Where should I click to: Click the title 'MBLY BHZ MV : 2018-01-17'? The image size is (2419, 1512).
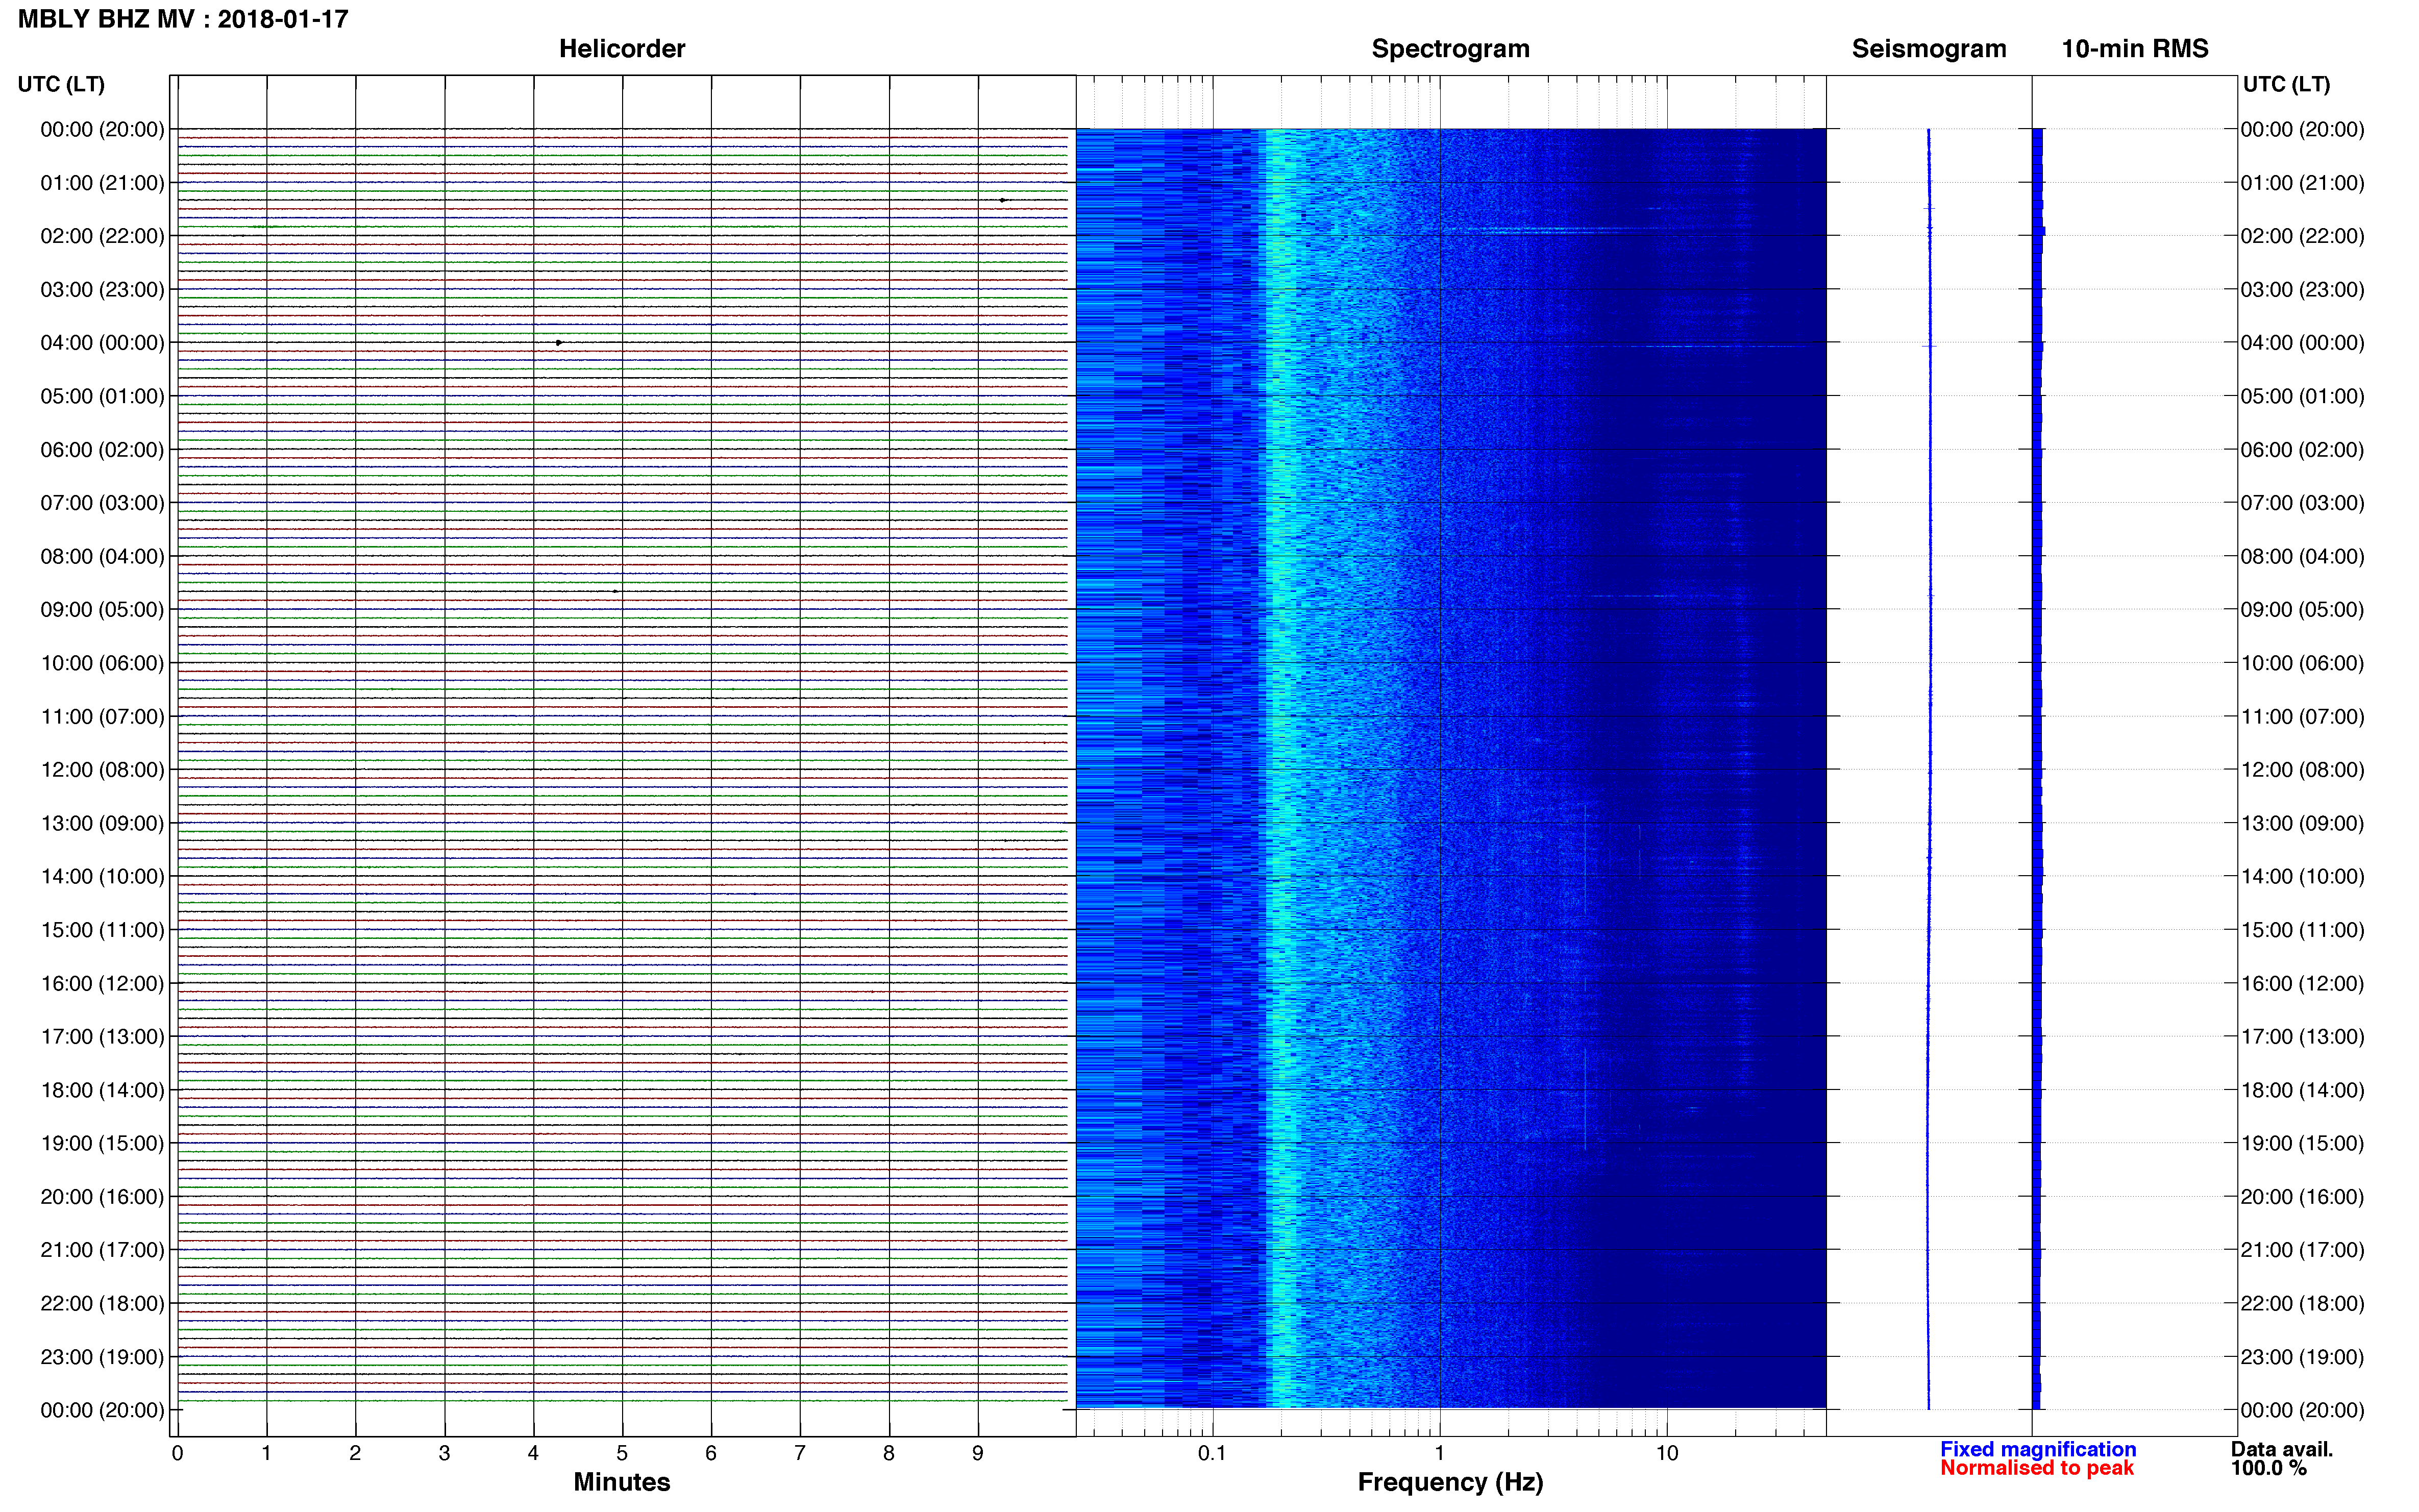coord(183,19)
